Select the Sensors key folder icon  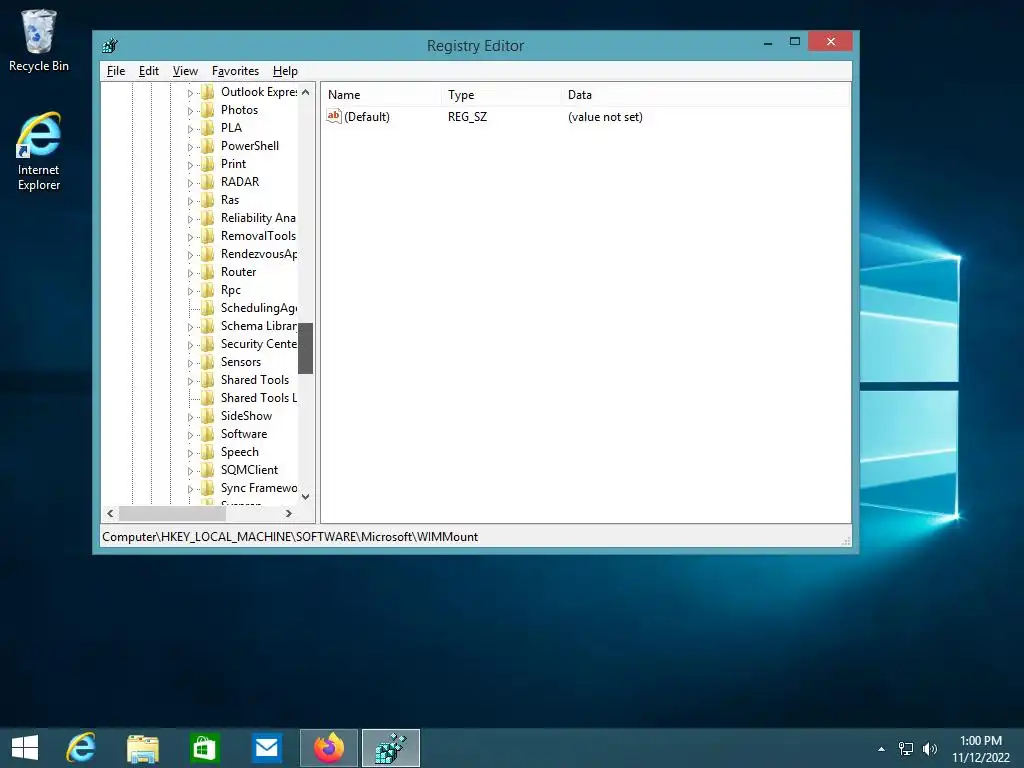pyautogui.click(x=208, y=362)
